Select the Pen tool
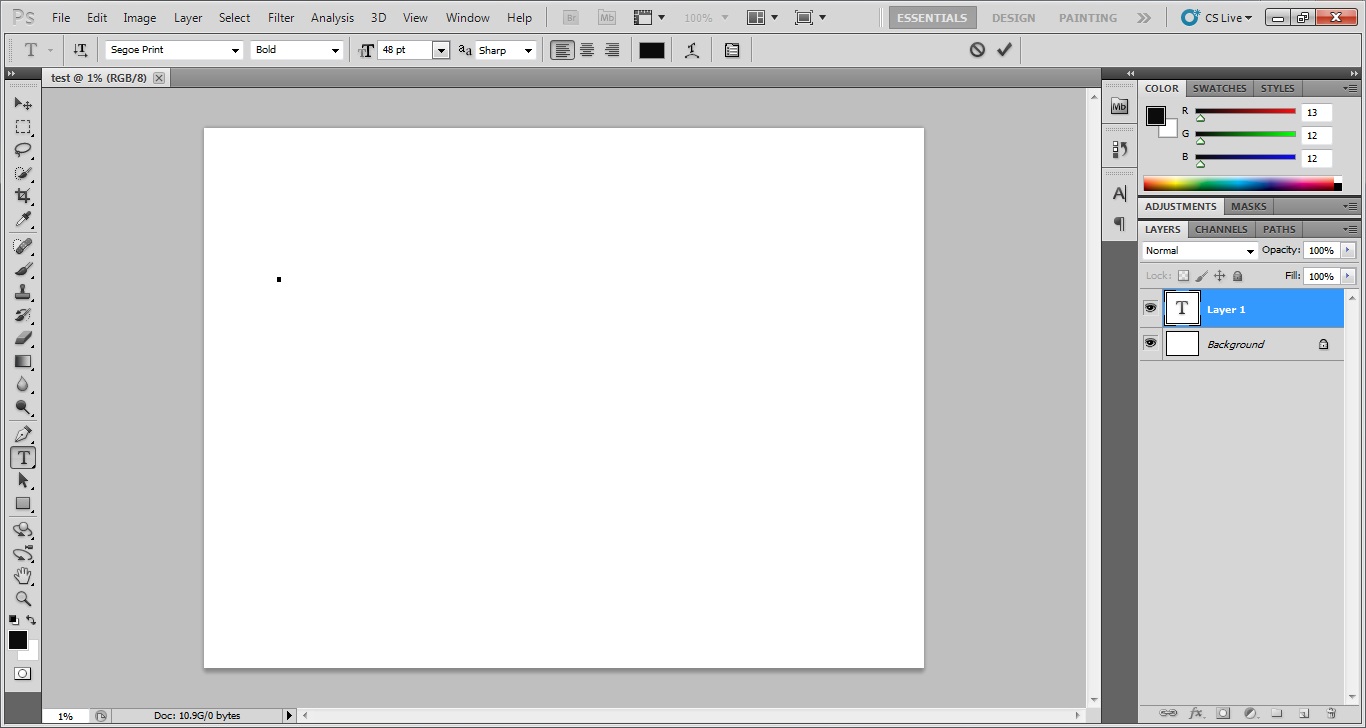Image resolution: width=1366 pixels, height=728 pixels. tap(22, 435)
